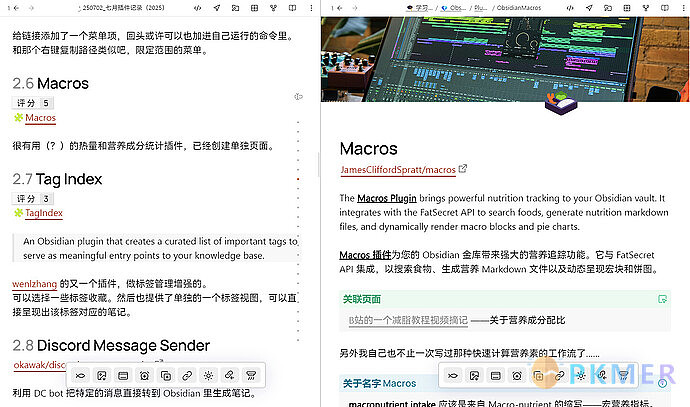Screen dimensions: 690x407
Task: Follow the wenlzhang author link
Action: 34,284
